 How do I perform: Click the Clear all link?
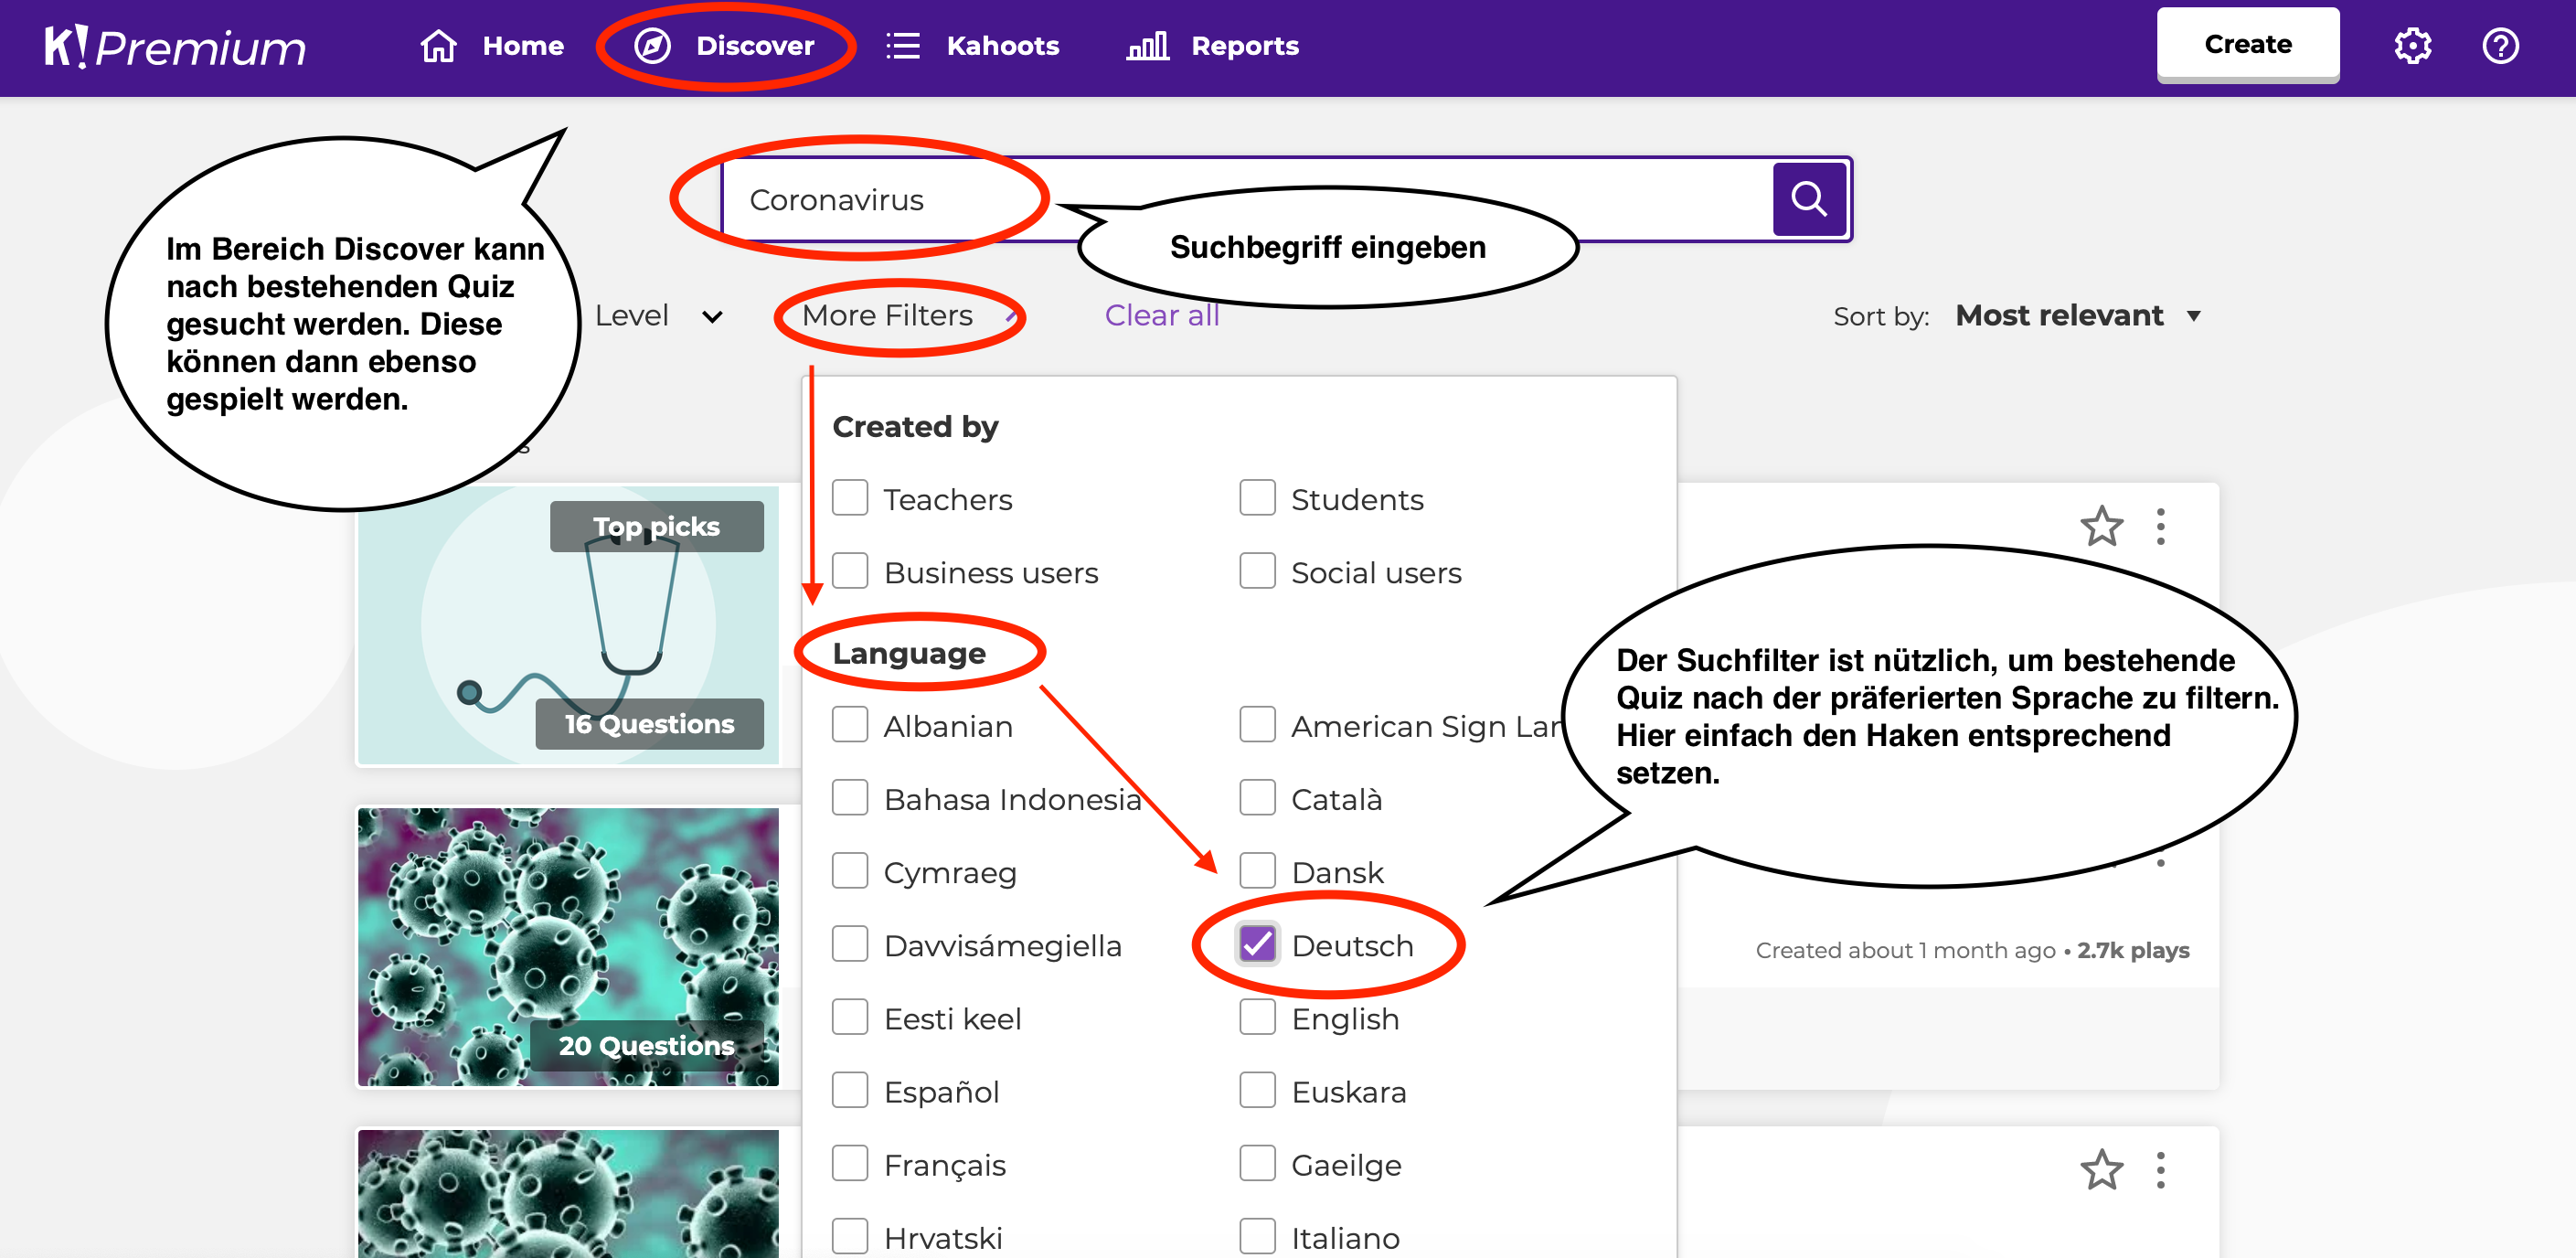point(1161,316)
